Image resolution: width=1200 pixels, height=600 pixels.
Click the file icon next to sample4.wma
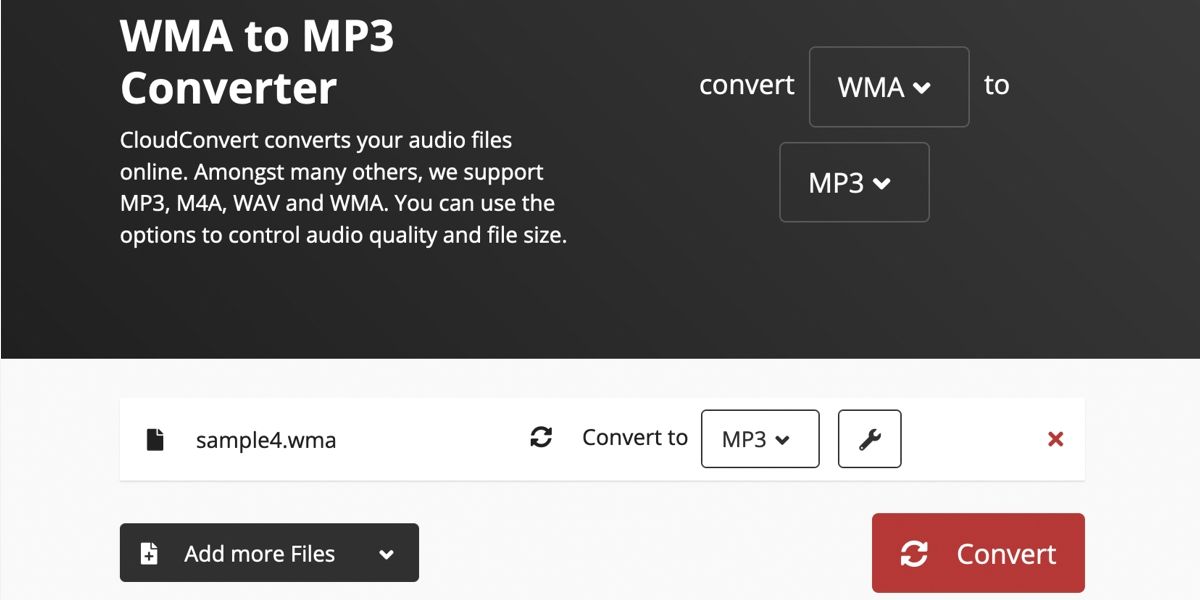(x=155, y=438)
